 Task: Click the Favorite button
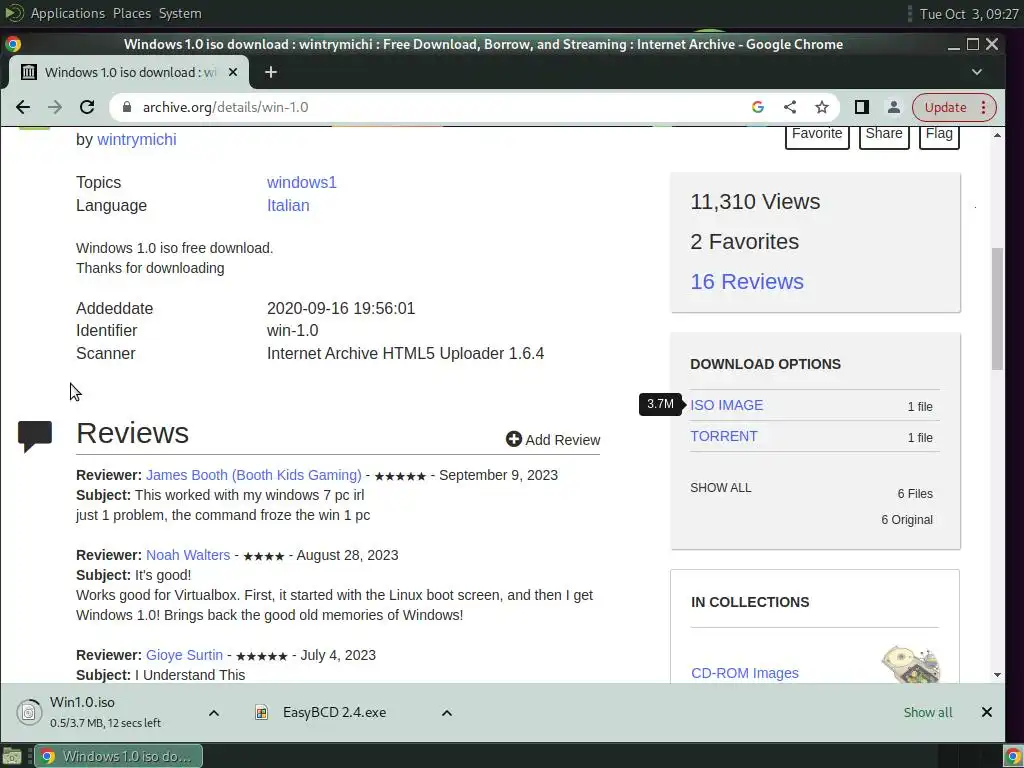(817, 135)
